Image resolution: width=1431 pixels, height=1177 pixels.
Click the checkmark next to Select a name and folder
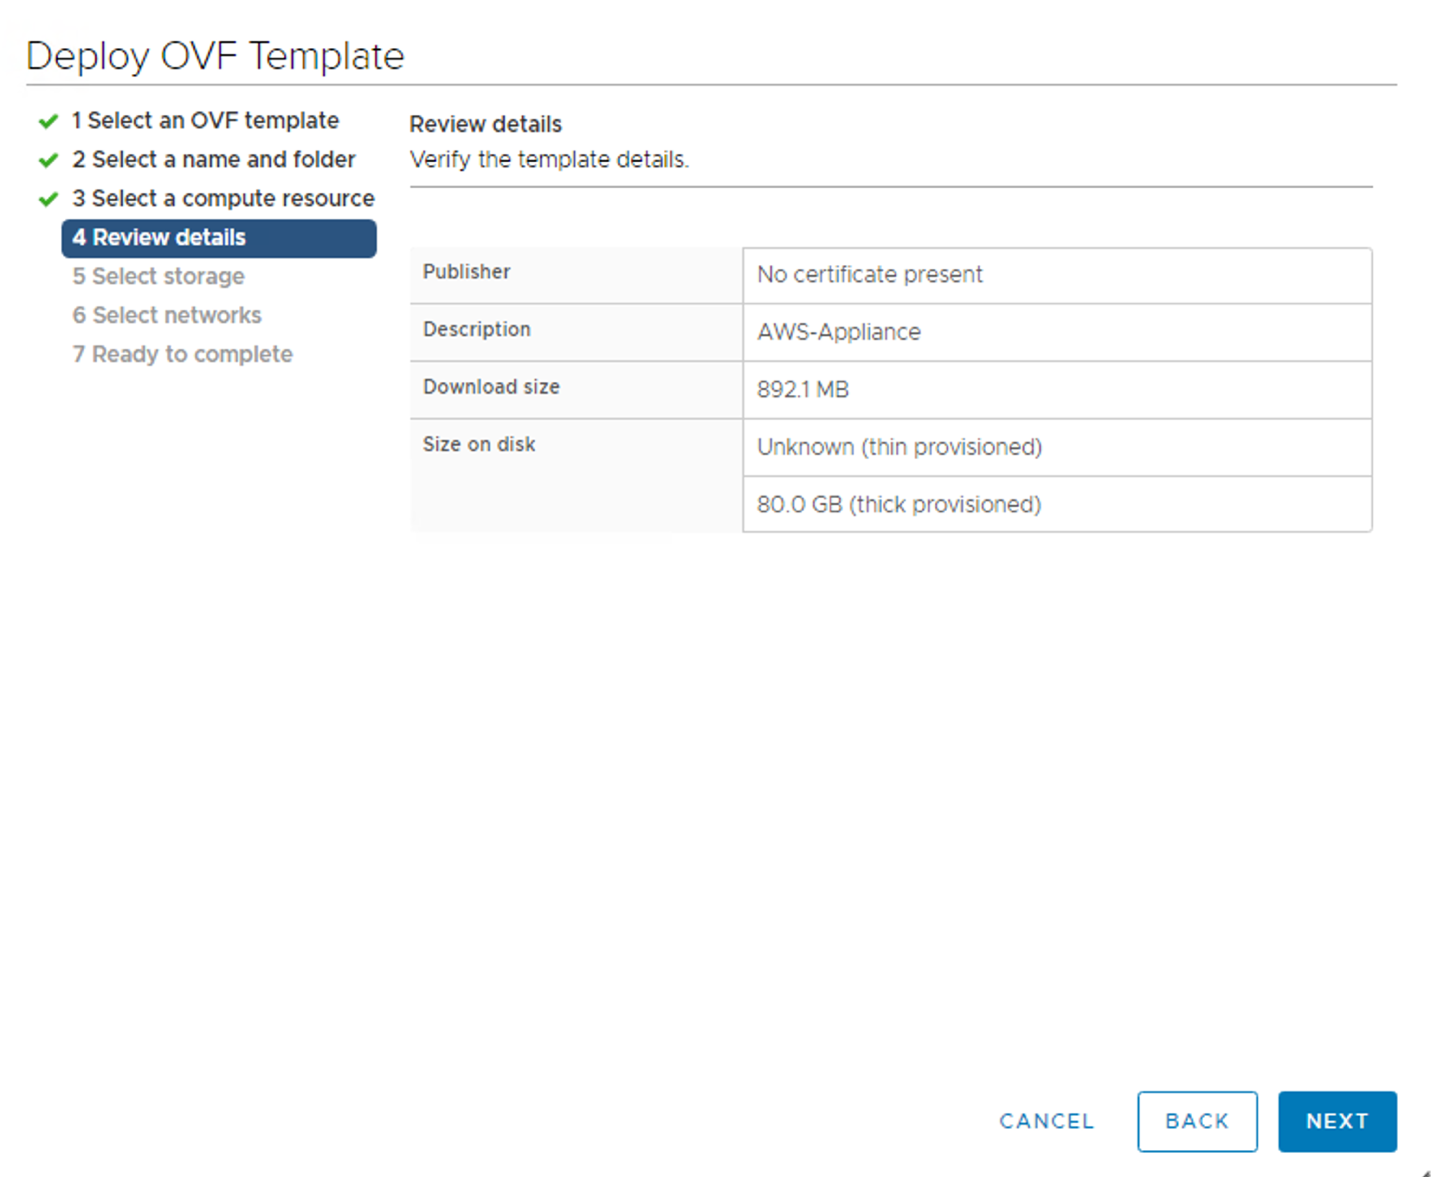[47, 159]
